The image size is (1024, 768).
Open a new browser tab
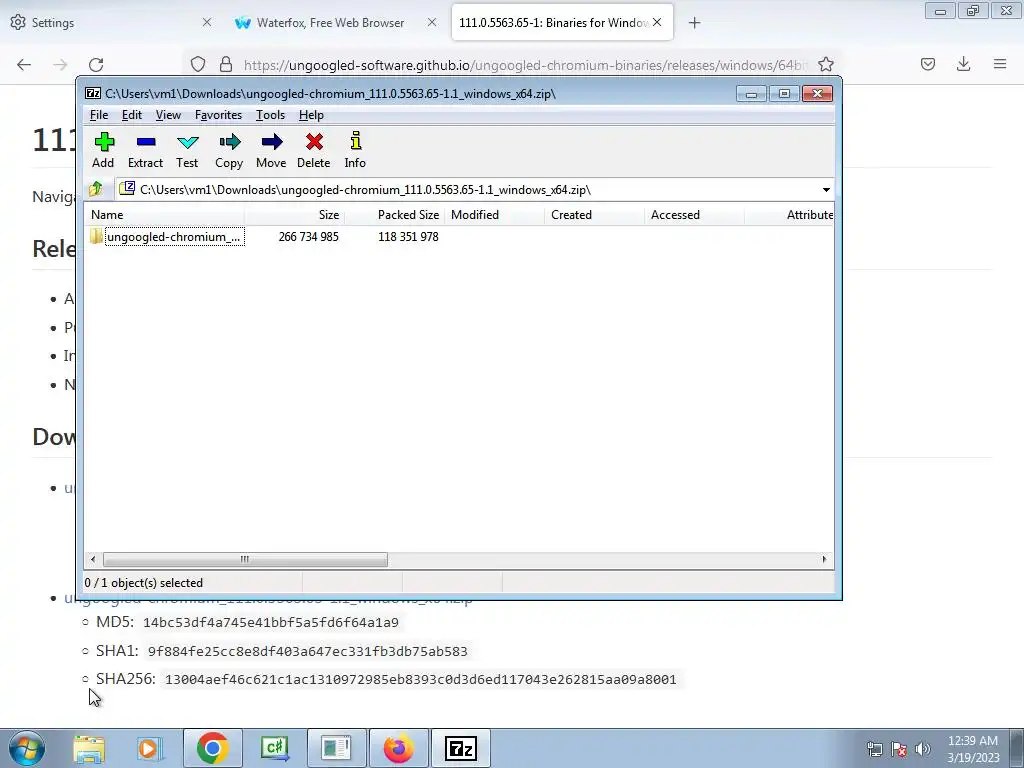click(694, 23)
